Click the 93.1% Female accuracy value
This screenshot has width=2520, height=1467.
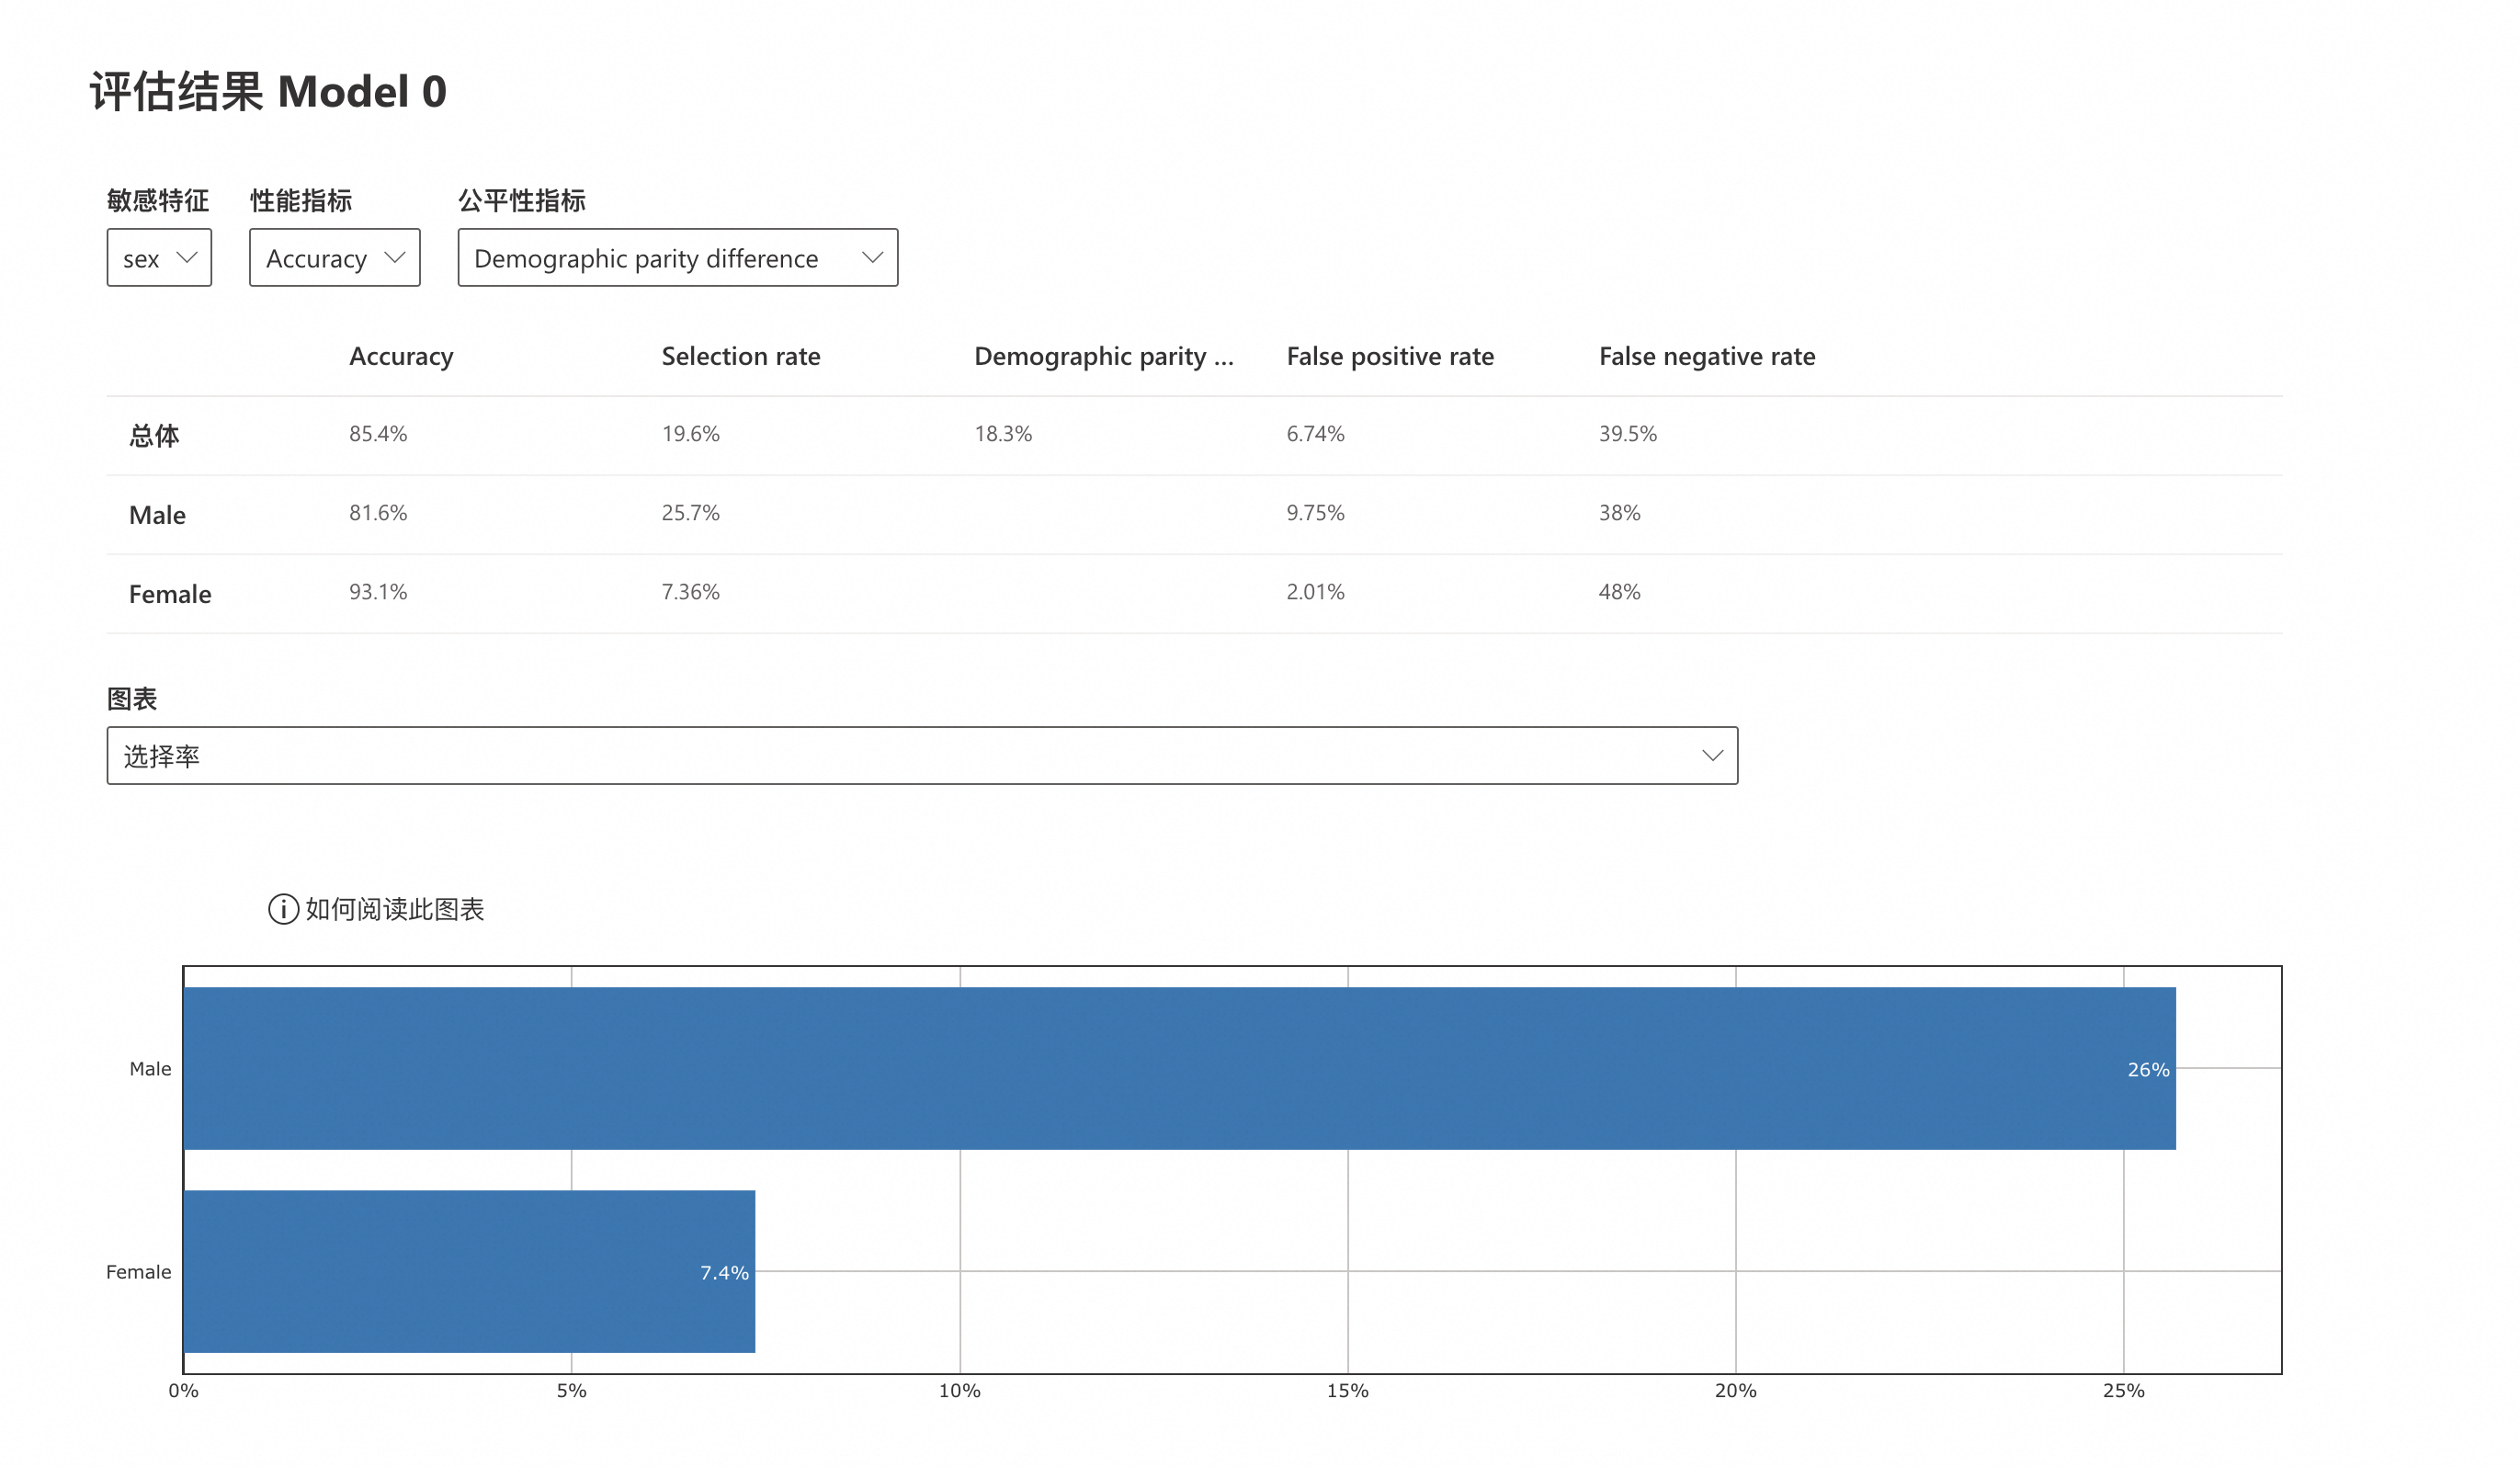click(378, 592)
